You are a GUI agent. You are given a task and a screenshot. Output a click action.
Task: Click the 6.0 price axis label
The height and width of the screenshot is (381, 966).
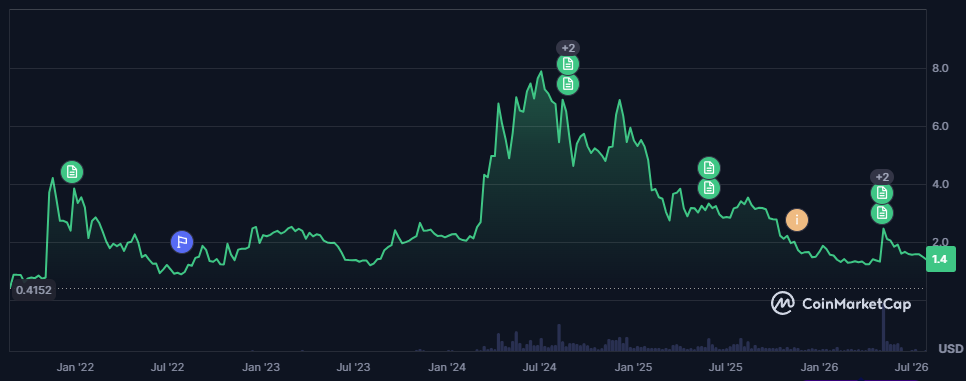pyautogui.click(x=940, y=126)
